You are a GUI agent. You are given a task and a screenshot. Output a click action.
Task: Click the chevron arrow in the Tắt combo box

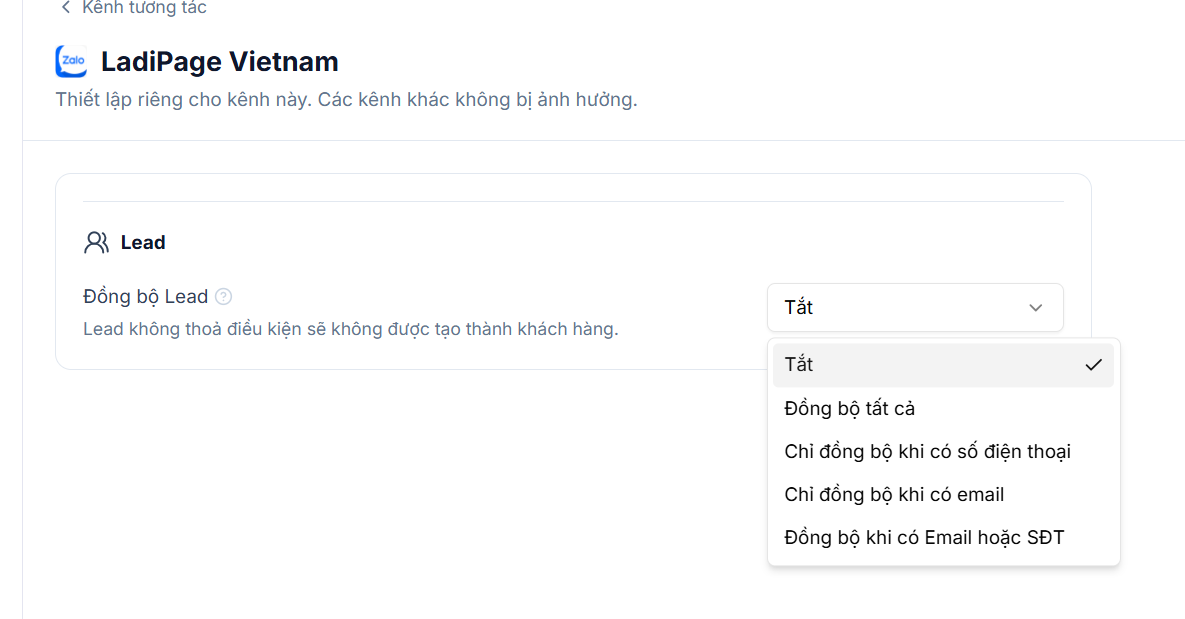[1035, 308]
